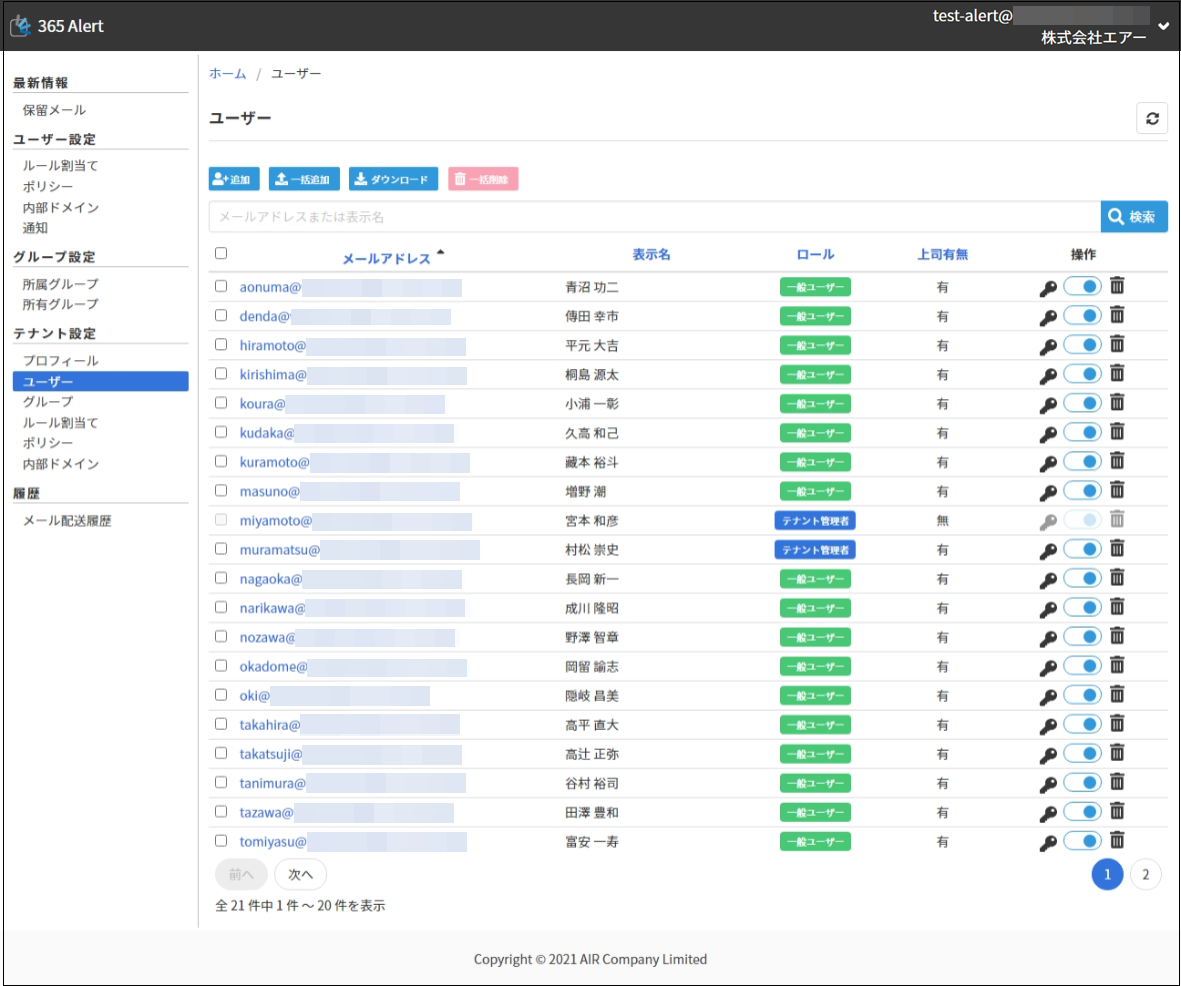The height and width of the screenshot is (986, 1181).
Task: Click the key icon for oki
Action: pyautogui.click(x=1047, y=696)
